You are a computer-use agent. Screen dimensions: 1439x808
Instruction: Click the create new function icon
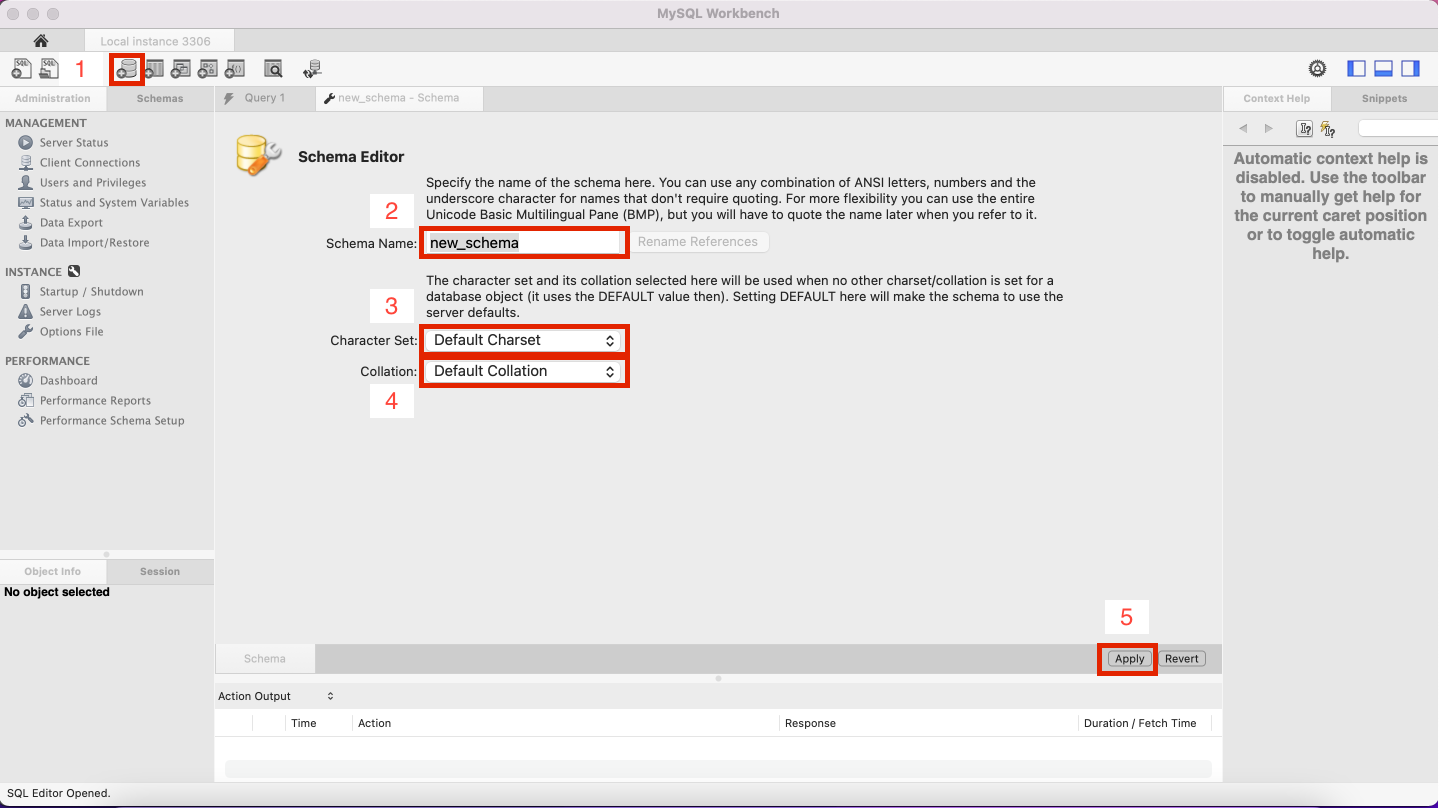tap(235, 69)
